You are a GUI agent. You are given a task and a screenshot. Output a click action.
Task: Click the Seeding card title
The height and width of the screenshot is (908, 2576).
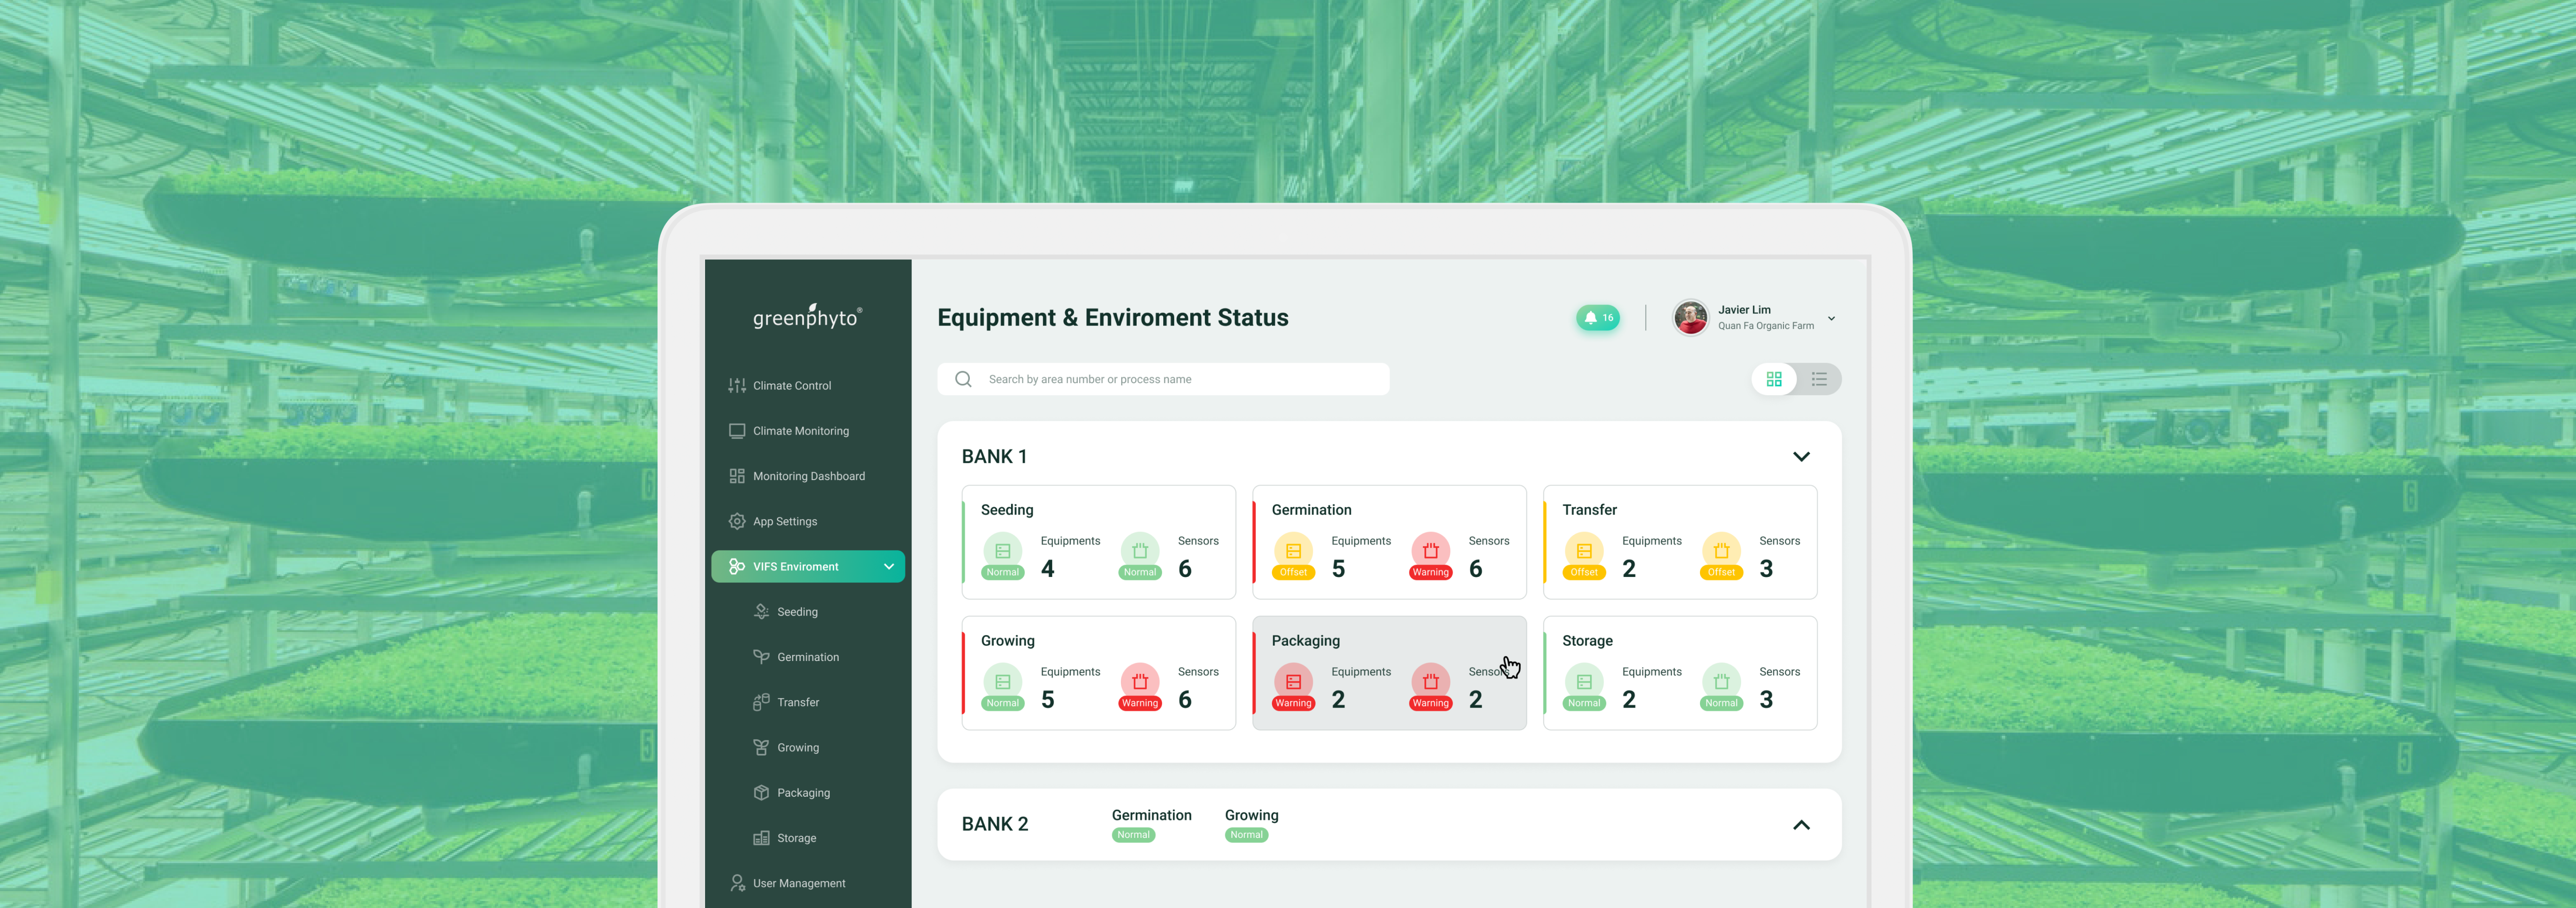pos(1007,510)
